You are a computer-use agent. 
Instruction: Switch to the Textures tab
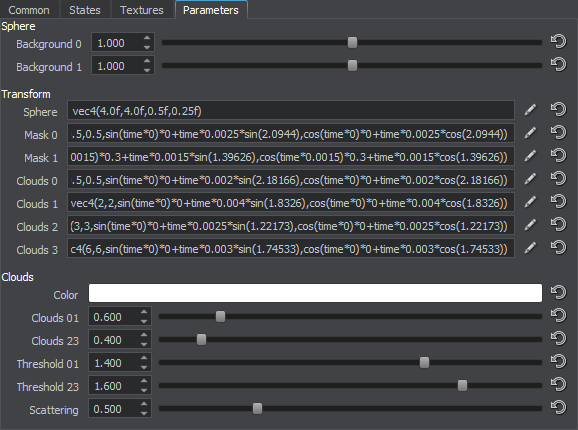tap(142, 10)
